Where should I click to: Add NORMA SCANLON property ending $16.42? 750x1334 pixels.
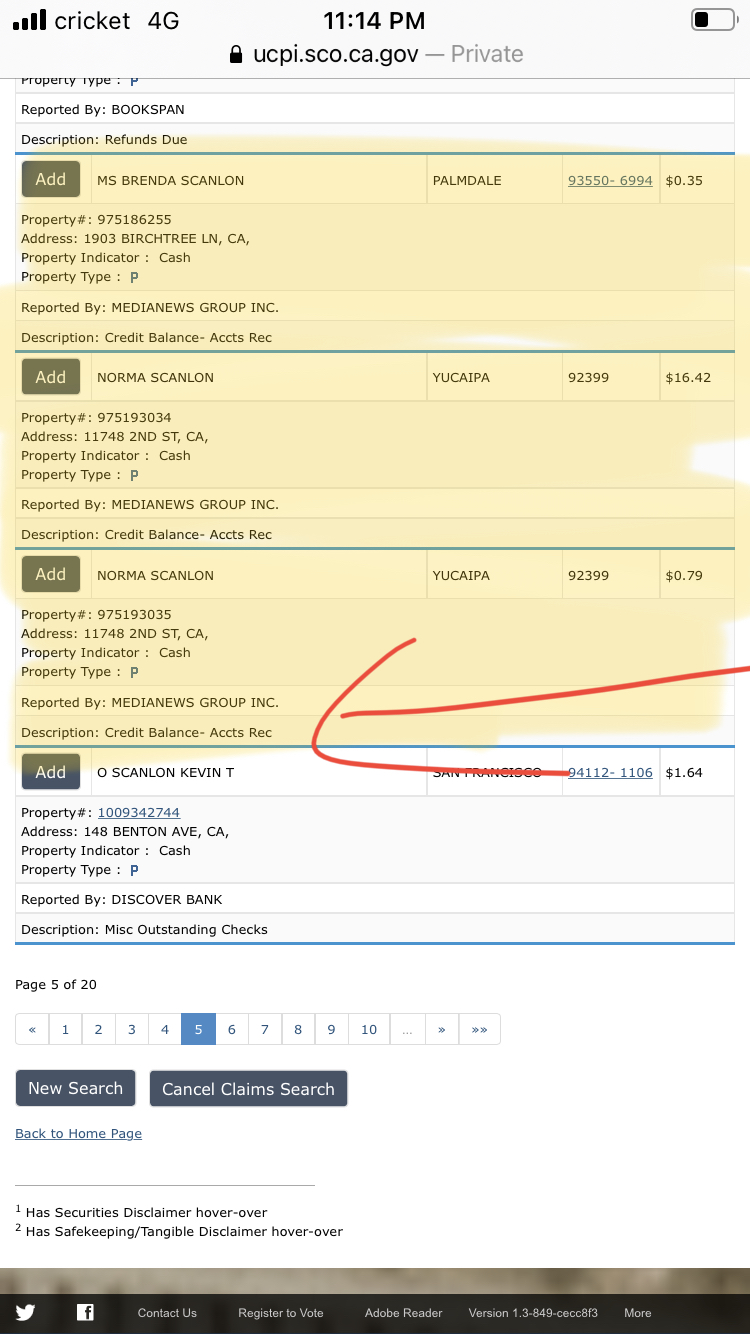[51, 377]
